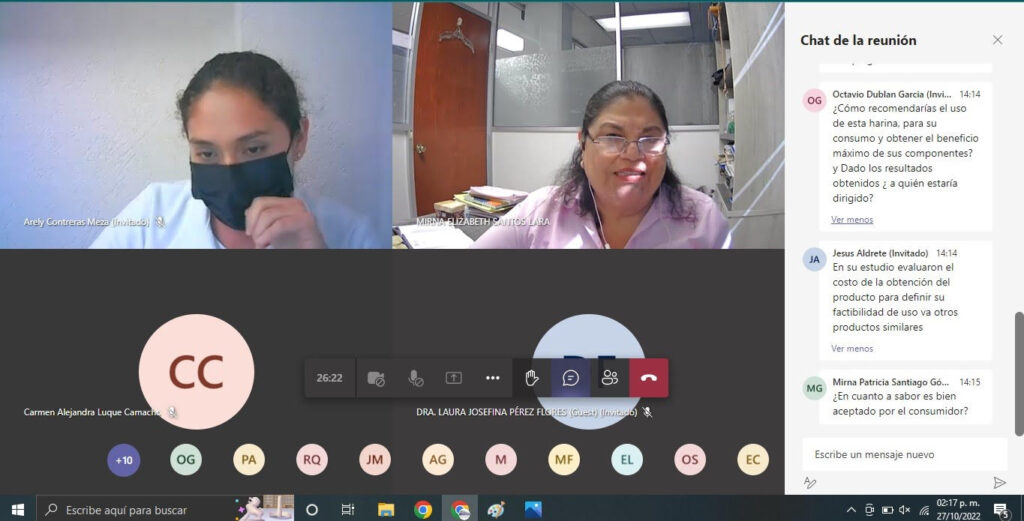Click the send message arrow icon

(x=999, y=482)
